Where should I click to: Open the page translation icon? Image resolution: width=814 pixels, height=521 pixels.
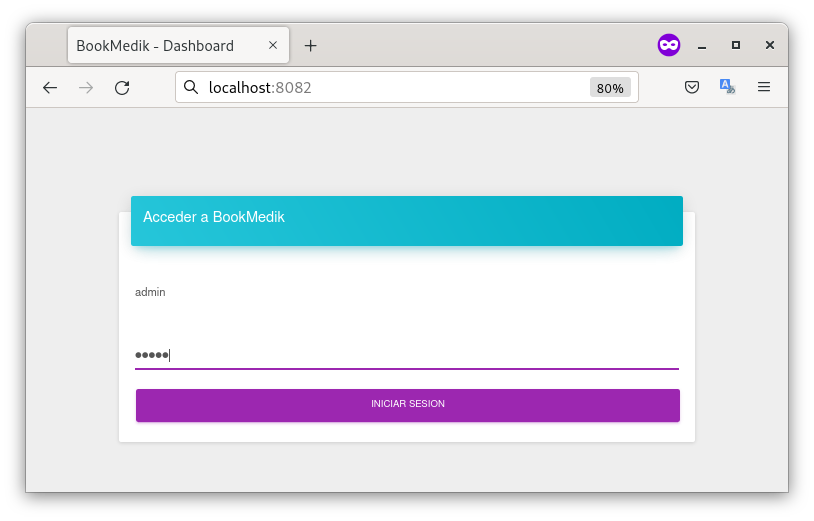[x=727, y=88]
